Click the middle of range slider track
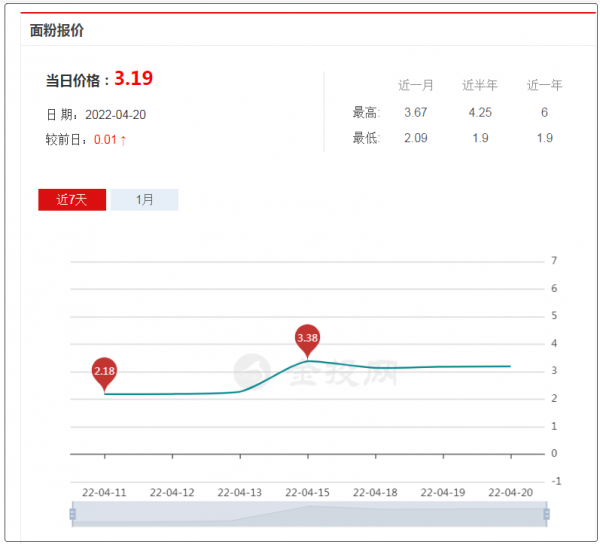This screenshot has width=600, height=544. click(309, 514)
